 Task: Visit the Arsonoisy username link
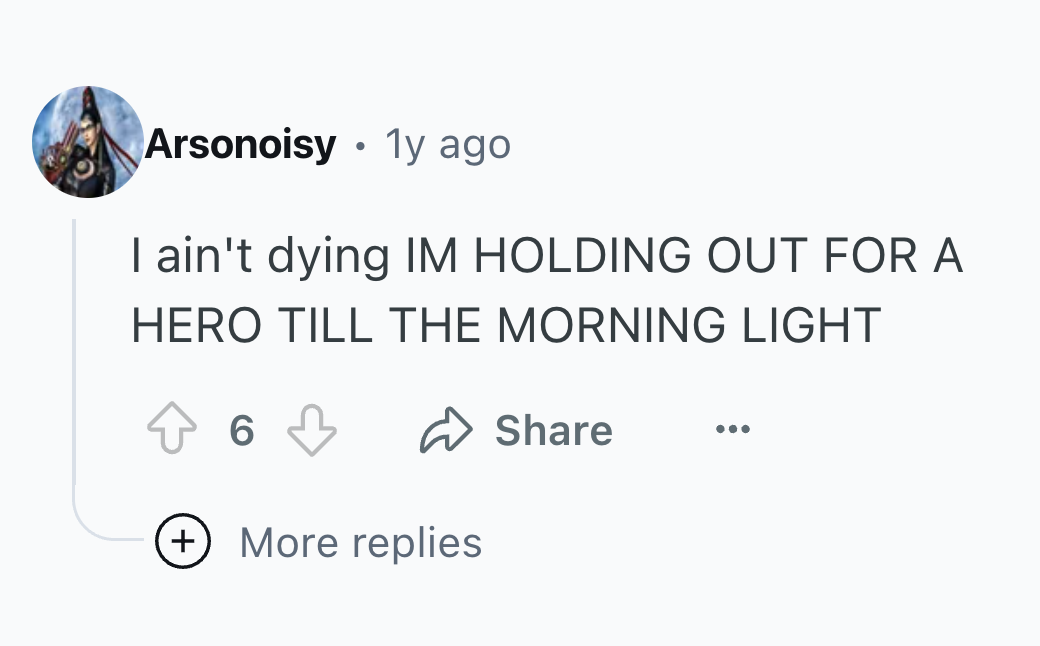pyautogui.click(x=241, y=144)
